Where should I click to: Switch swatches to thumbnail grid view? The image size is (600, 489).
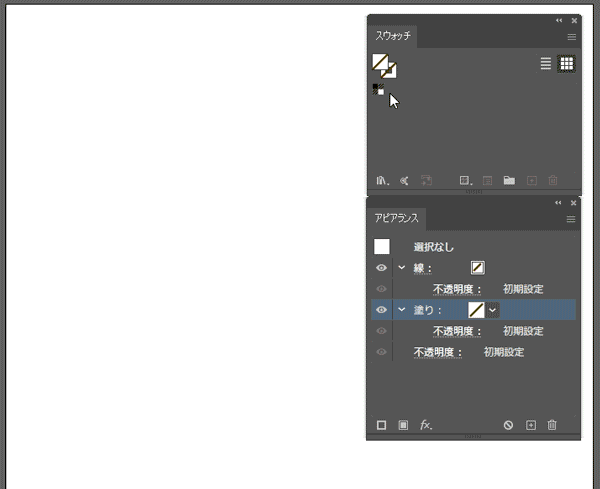coord(566,63)
